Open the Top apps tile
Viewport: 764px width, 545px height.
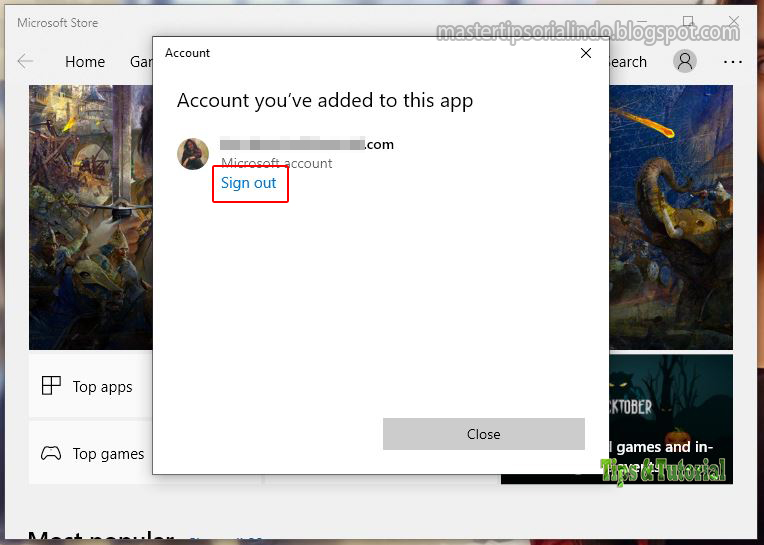tap(91, 386)
